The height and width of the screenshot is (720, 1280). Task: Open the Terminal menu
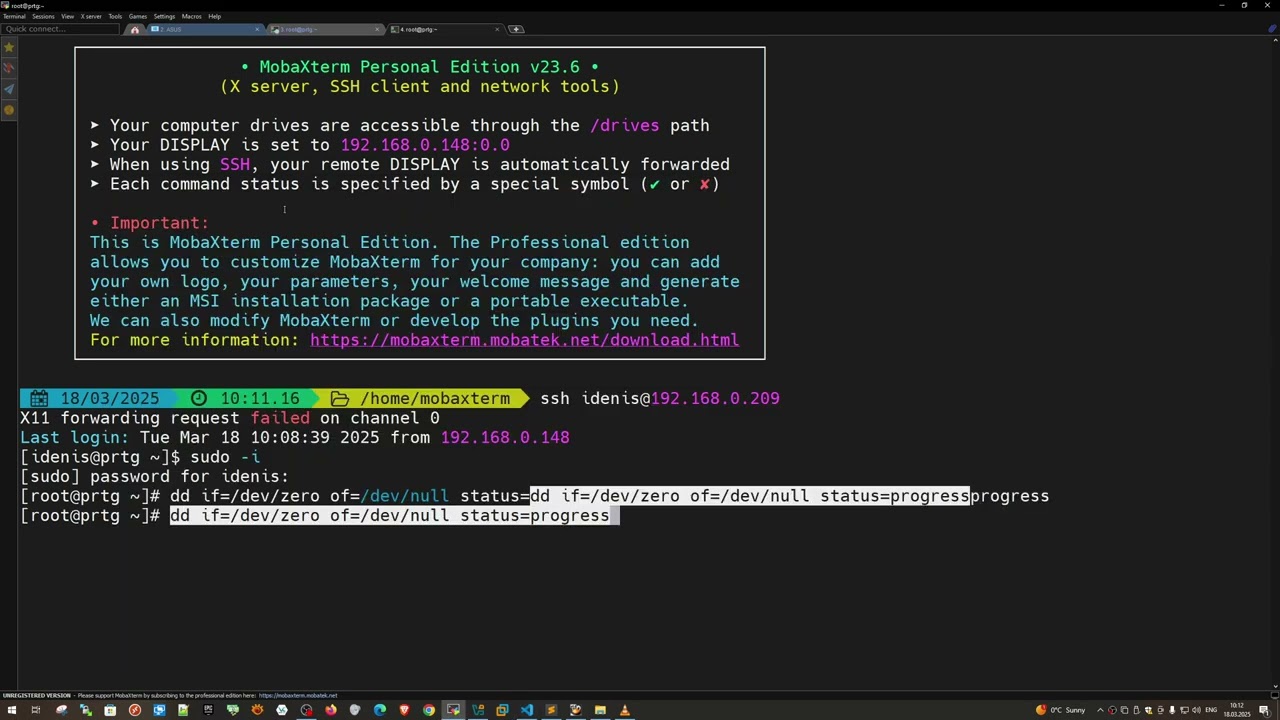14,16
